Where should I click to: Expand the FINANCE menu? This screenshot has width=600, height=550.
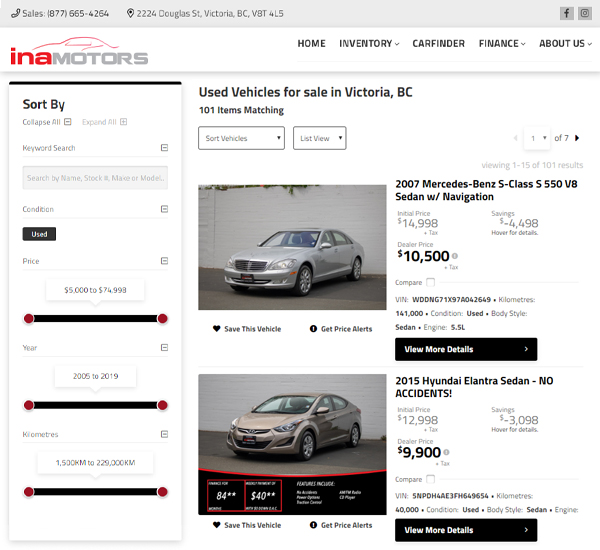(x=502, y=44)
